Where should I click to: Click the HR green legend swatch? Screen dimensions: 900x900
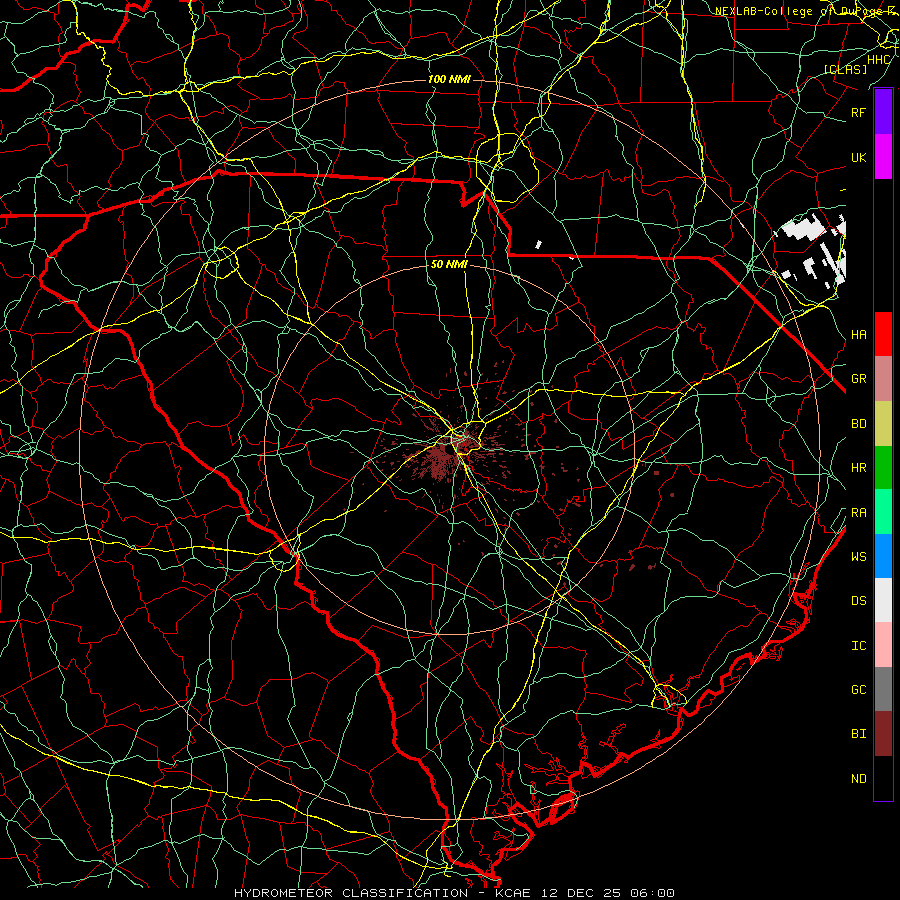pyautogui.click(x=883, y=467)
